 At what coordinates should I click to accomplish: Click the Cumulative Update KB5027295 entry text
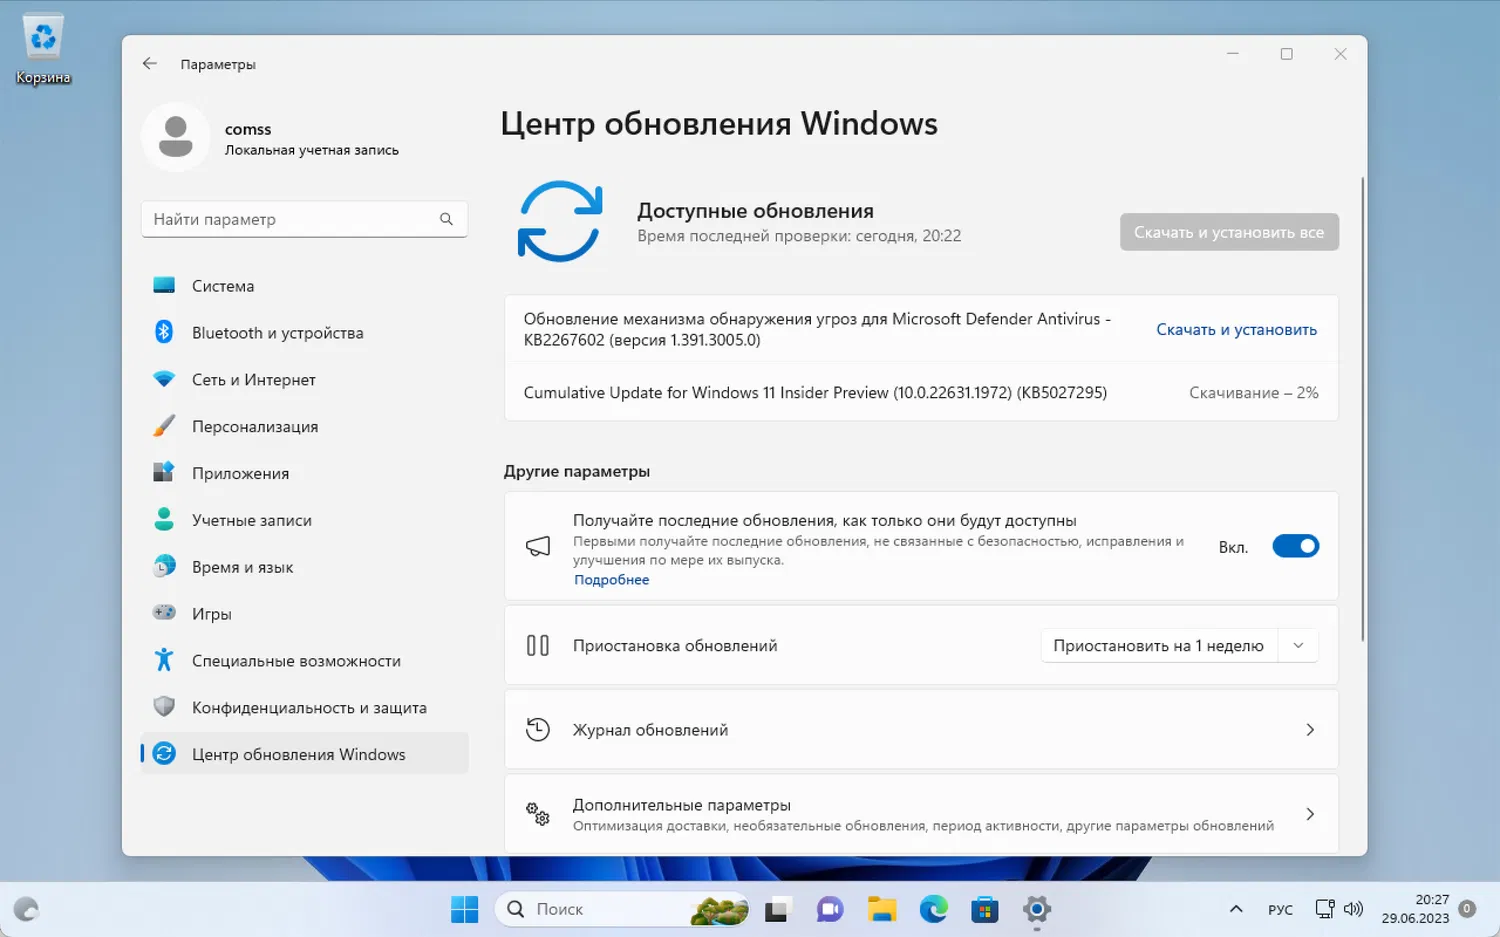point(815,393)
